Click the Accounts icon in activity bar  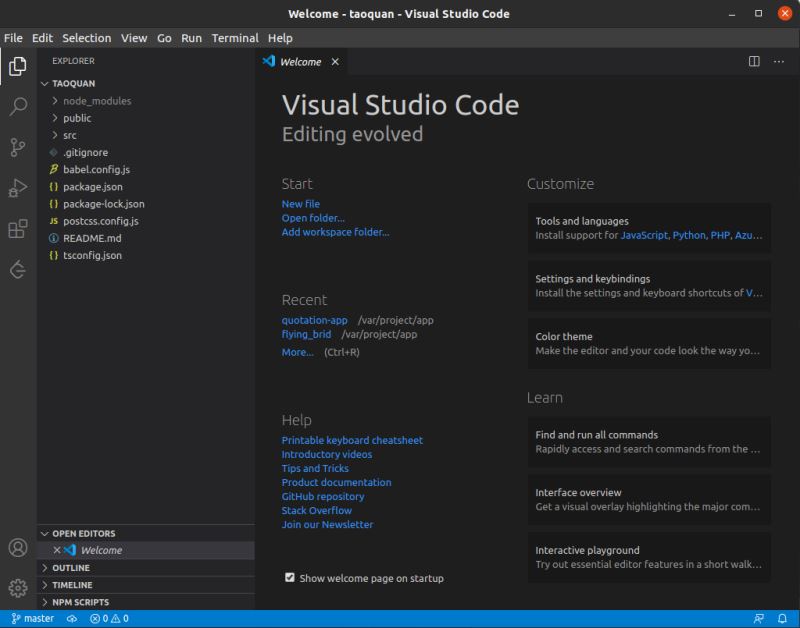[x=18, y=548]
